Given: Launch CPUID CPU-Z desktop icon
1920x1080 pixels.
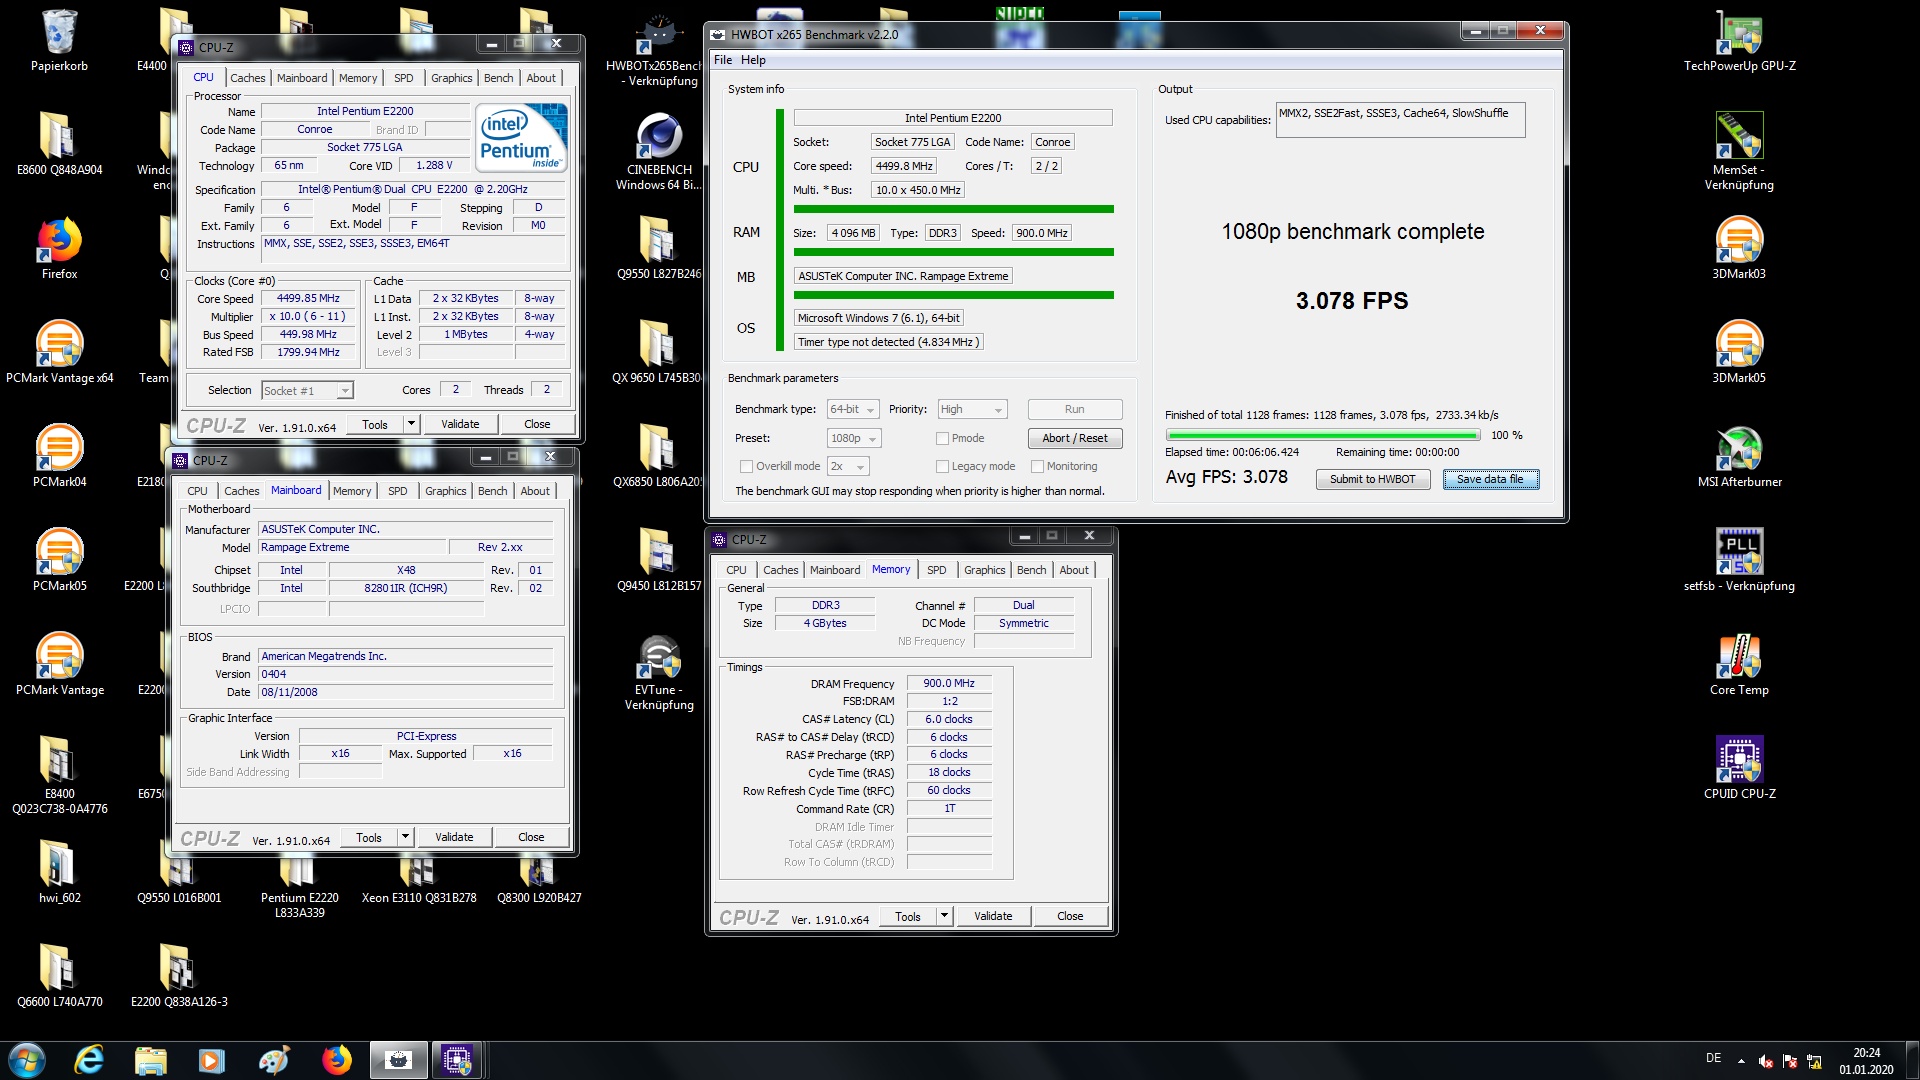Looking at the screenshot, I should click(x=1739, y=768).
